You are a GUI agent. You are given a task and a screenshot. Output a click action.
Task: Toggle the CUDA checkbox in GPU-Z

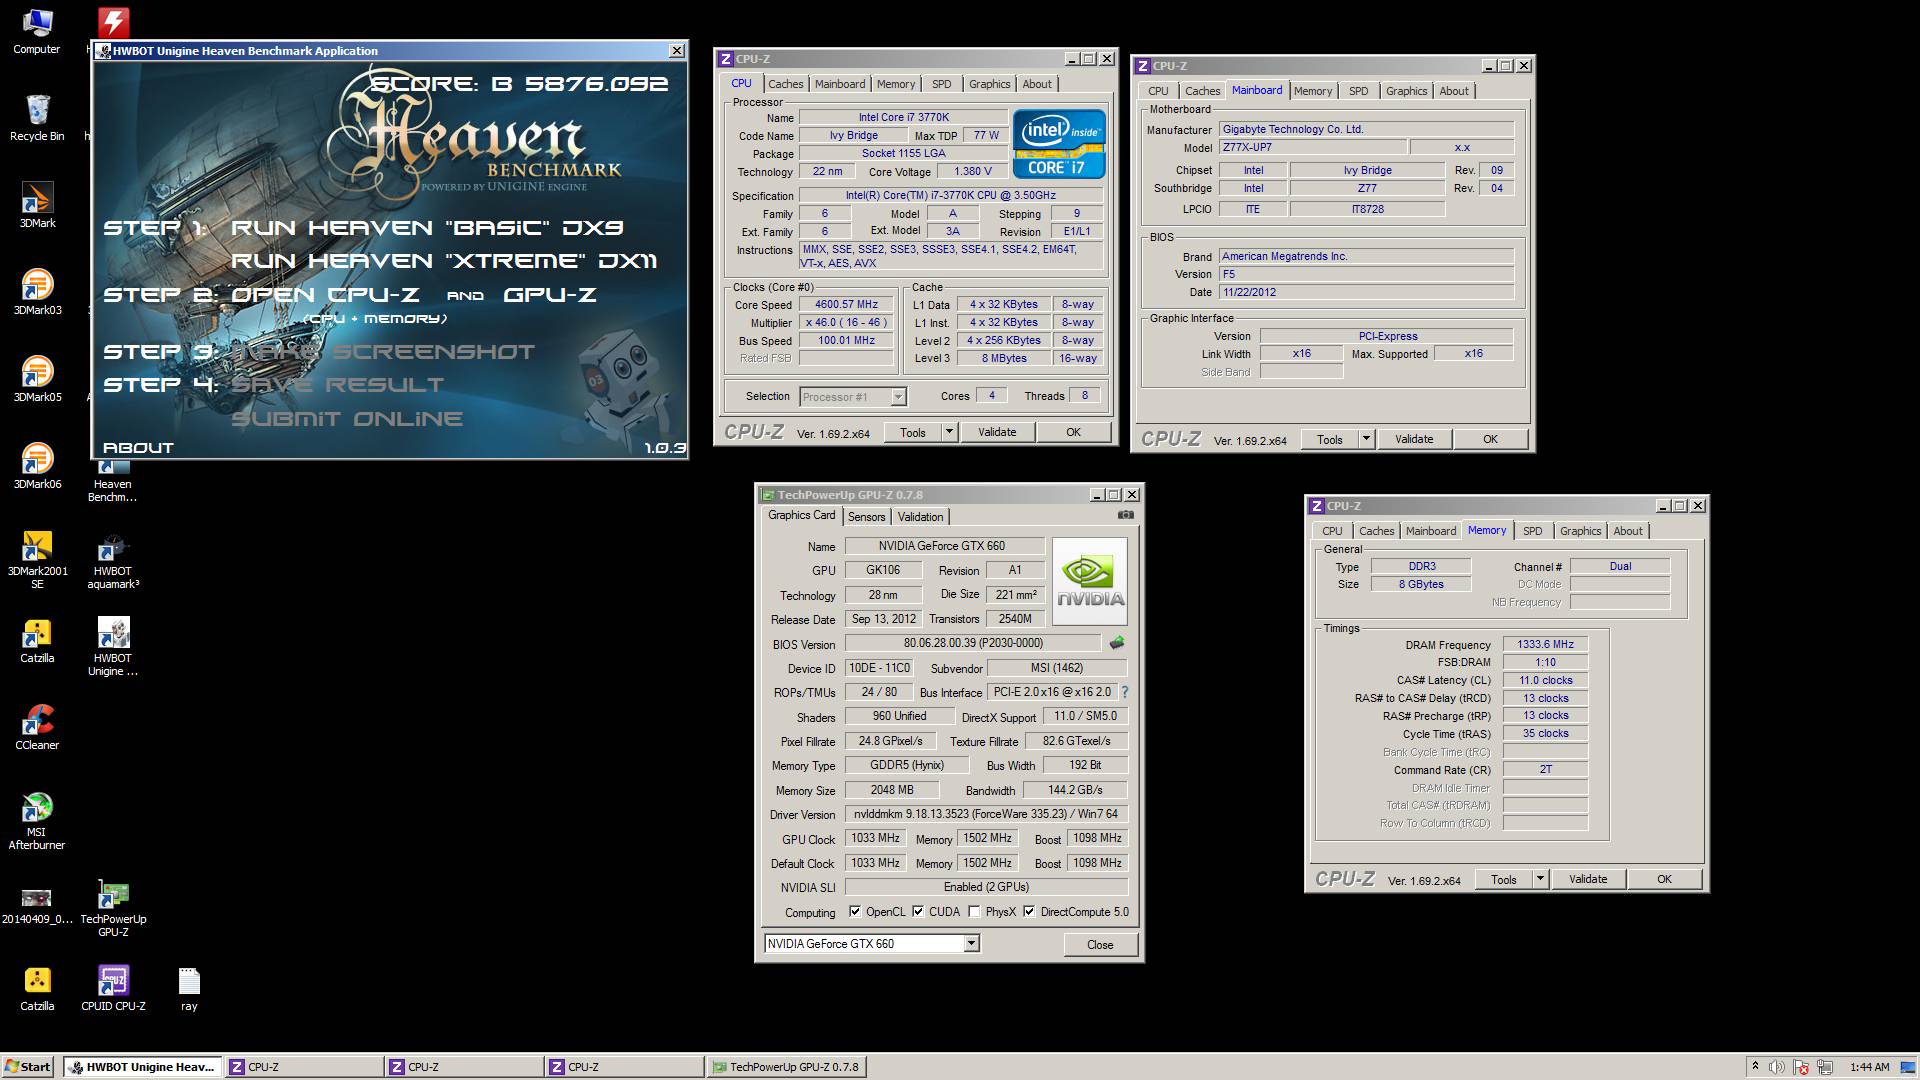pyautogui.click(x=918, y=911)
